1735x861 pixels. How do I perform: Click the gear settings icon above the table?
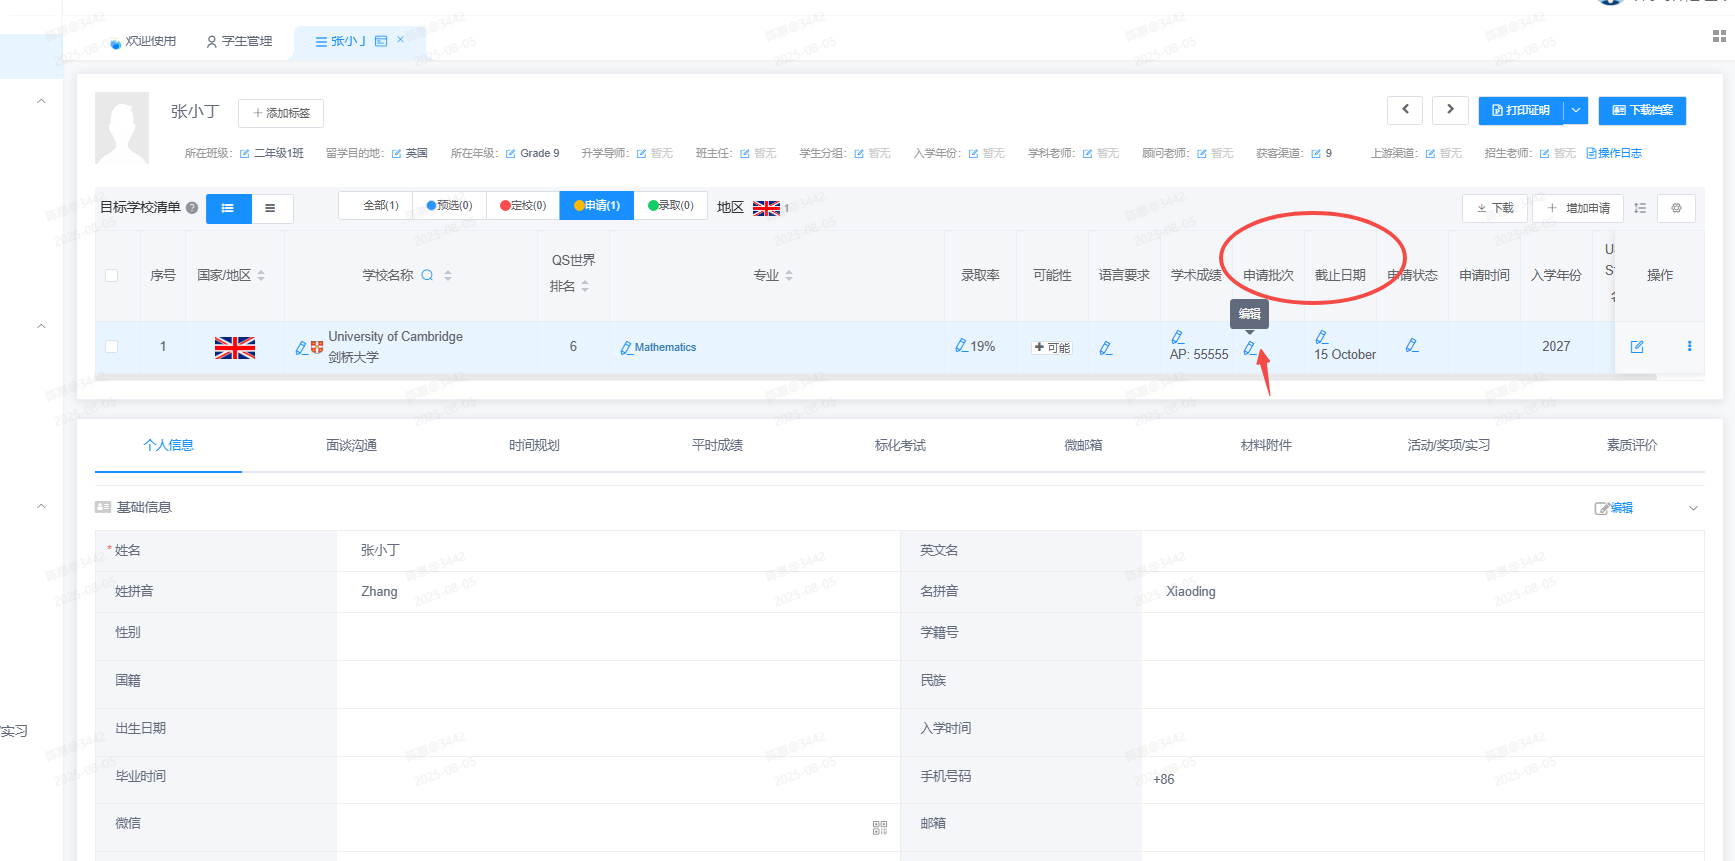pyautogui.click(x=1676, y=208)
